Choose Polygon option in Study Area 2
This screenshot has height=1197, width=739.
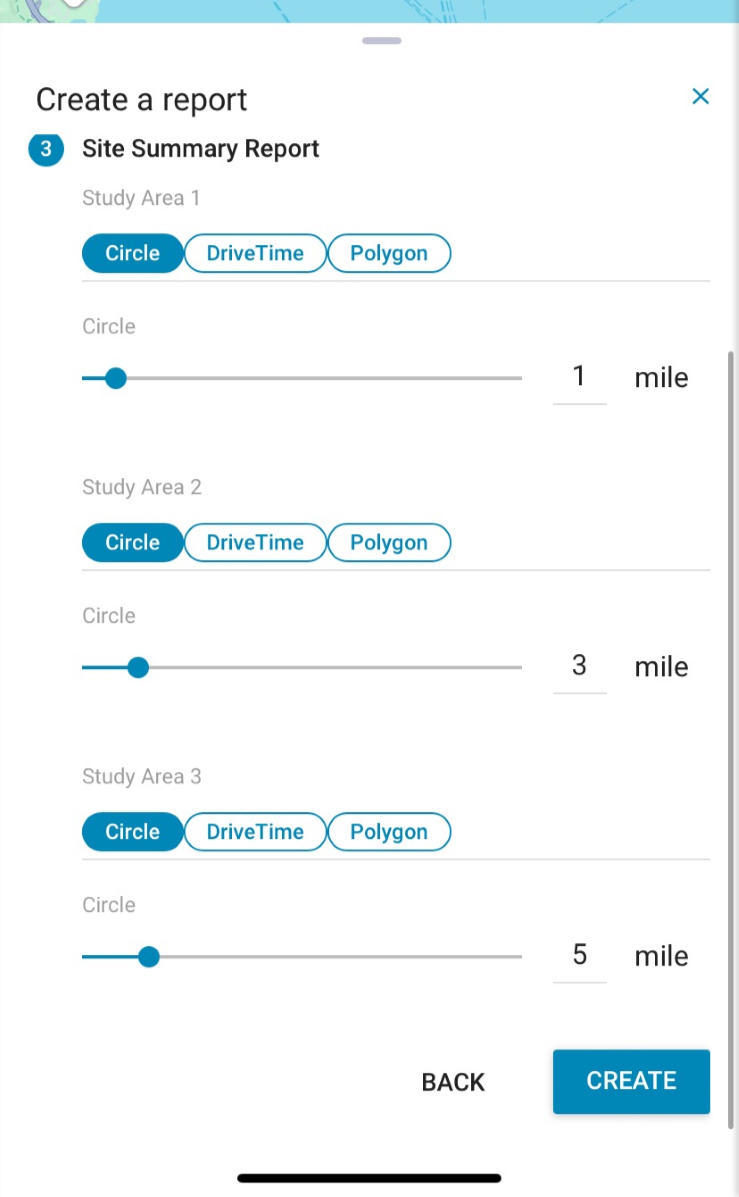[389, 543]
